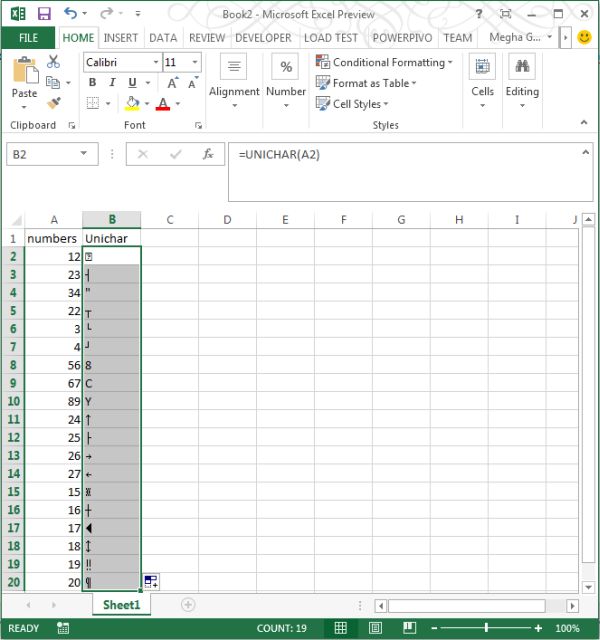The height and width of the screenshot is (640, 600).
Task: Click the Decrease Font Size icon
Action: [x=193, y=83]
